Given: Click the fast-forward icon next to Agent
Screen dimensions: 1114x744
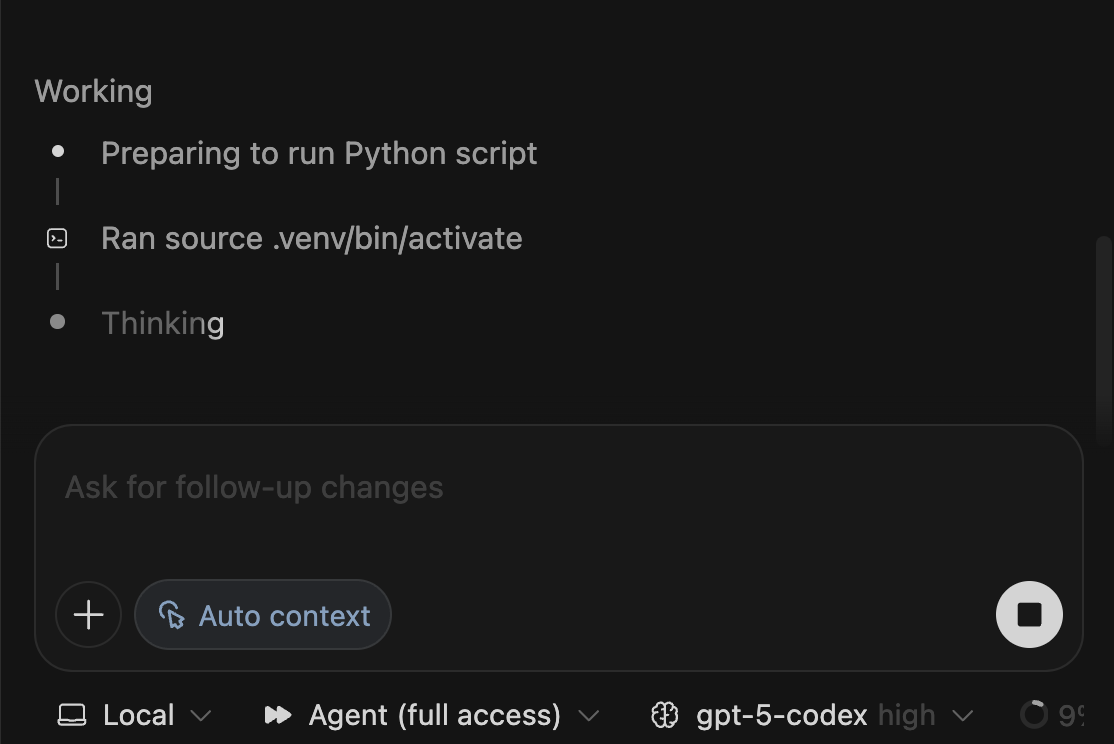Looking at the screenshot, I should (x=277, y=715).
